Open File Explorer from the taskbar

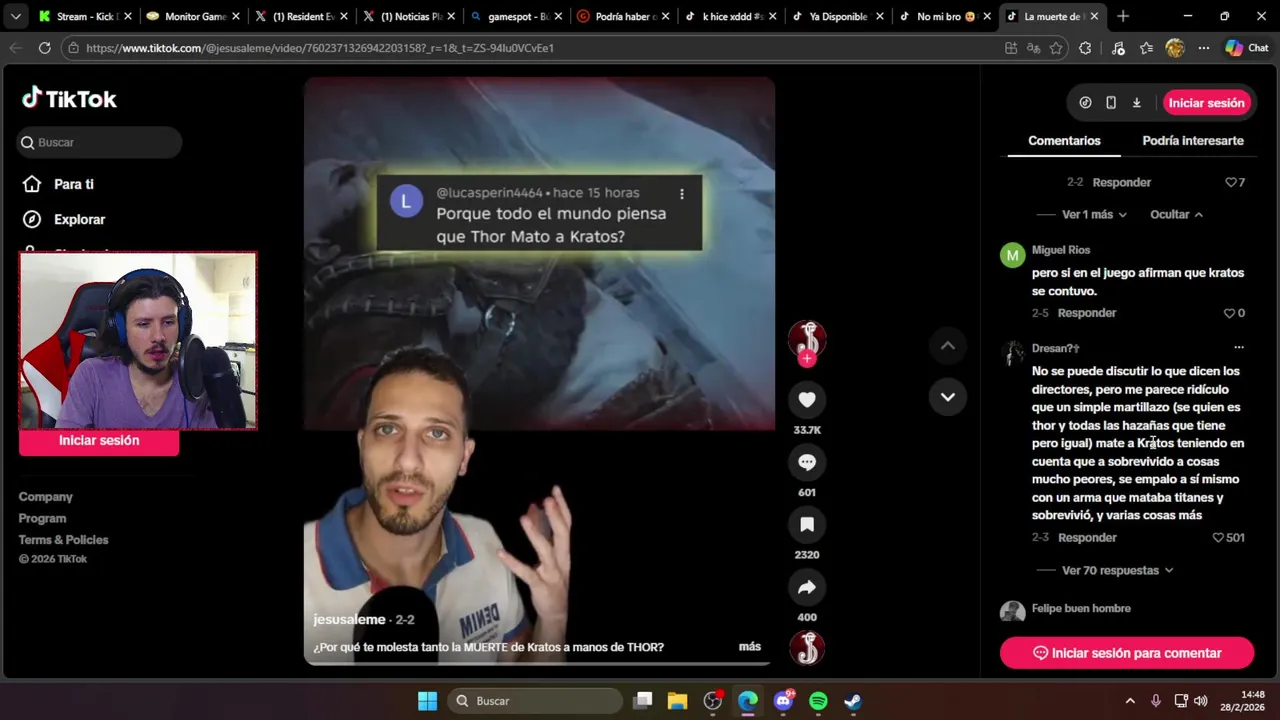point(677,701)
